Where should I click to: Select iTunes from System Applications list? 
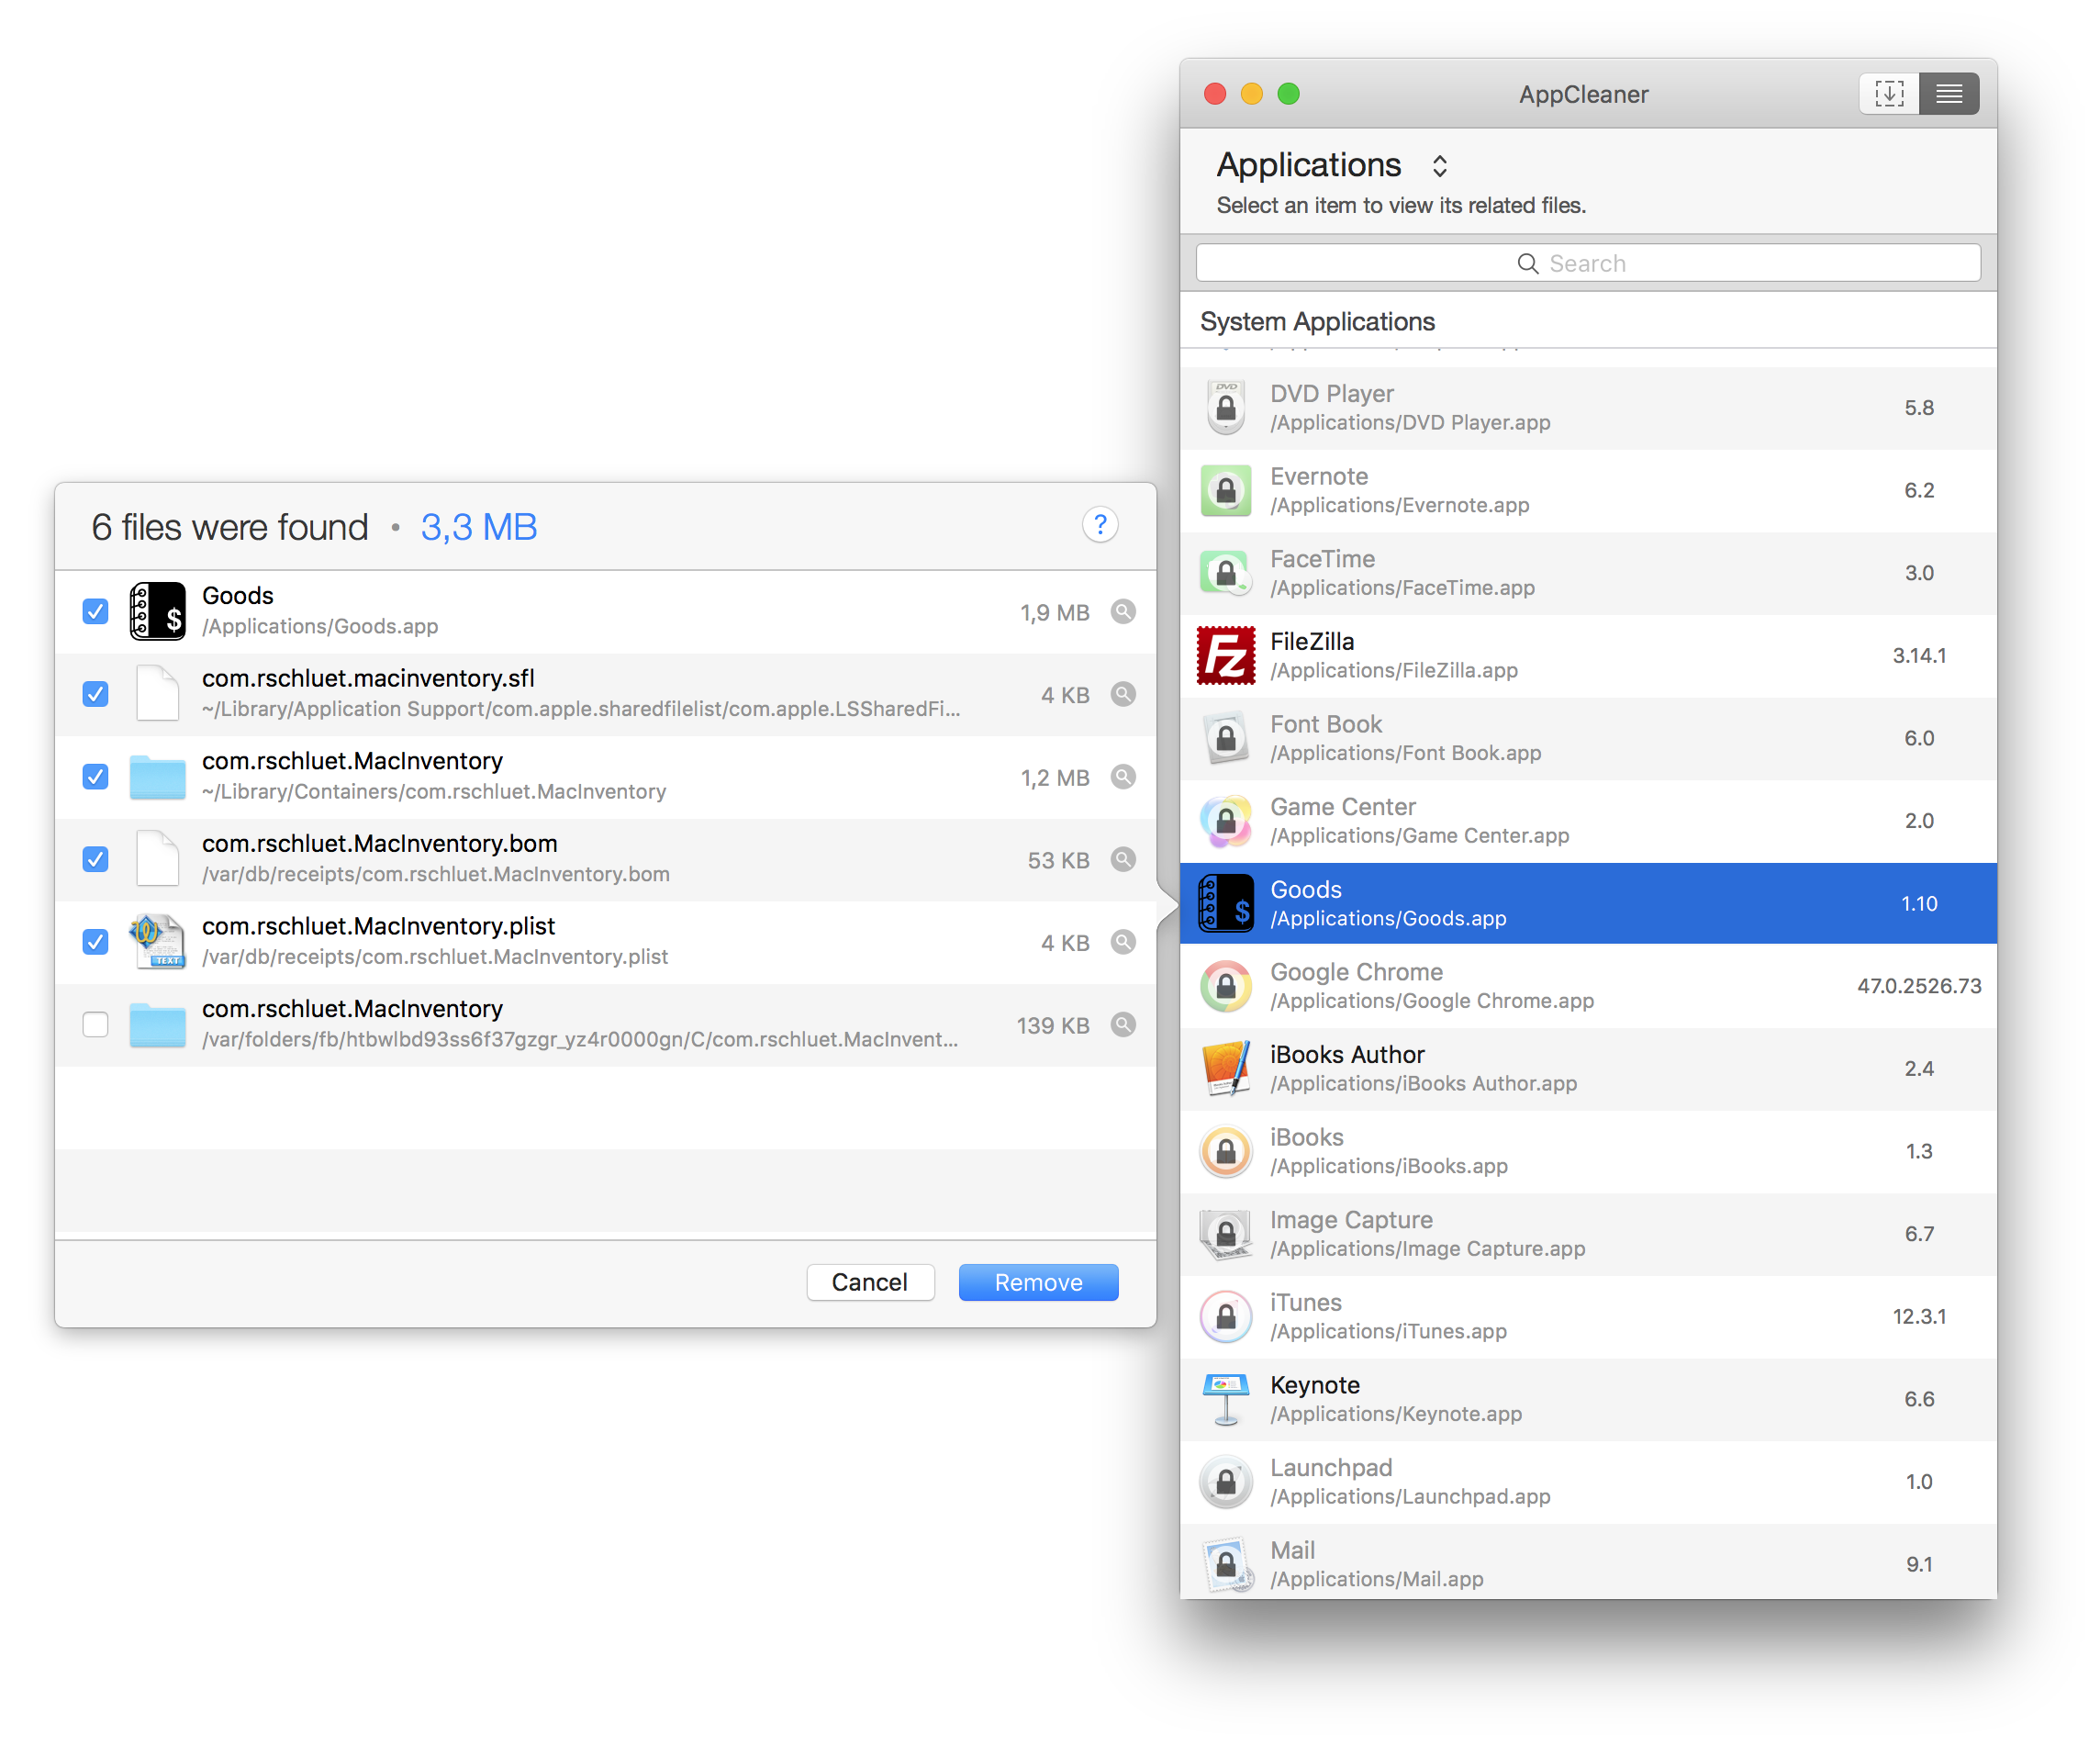(x=1592, y=1317)
